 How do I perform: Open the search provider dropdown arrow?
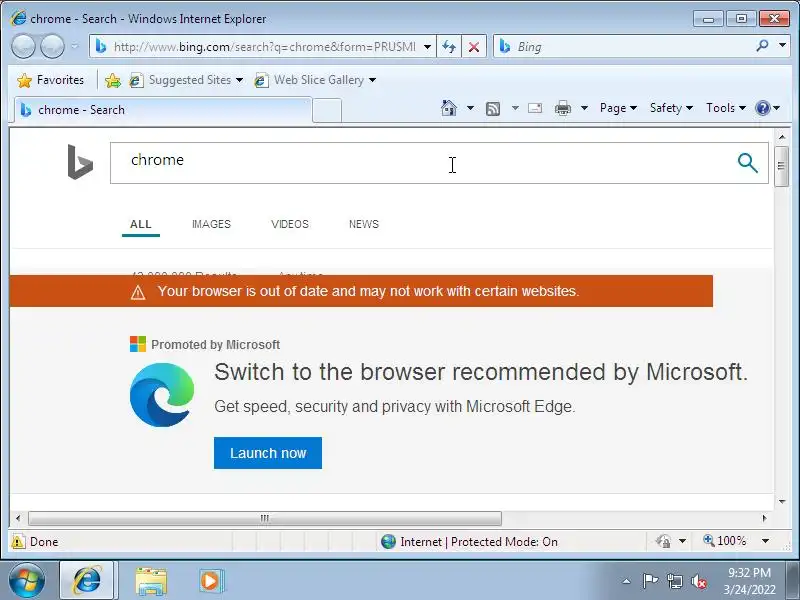coord(783,45)
